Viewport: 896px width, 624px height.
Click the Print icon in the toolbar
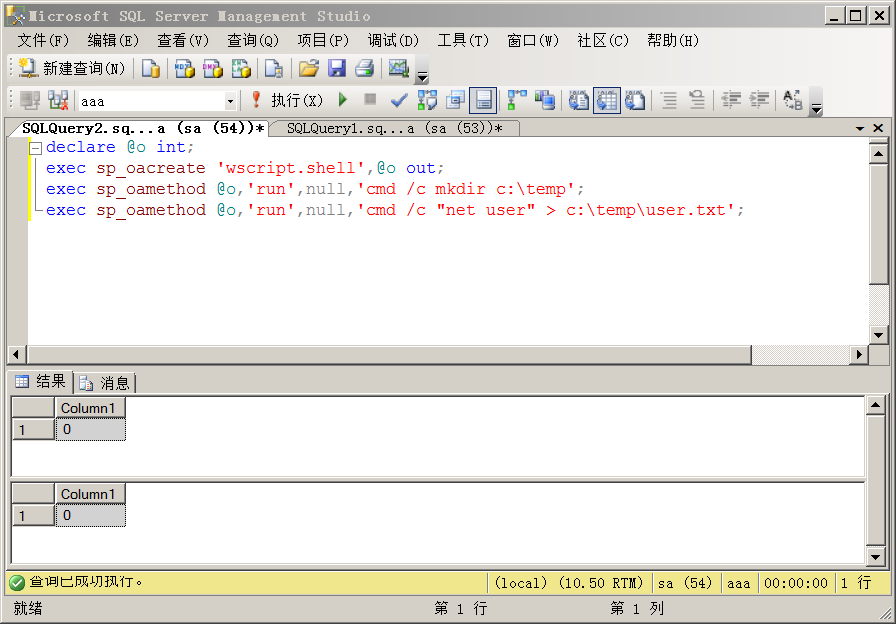[x=365, y=69]
